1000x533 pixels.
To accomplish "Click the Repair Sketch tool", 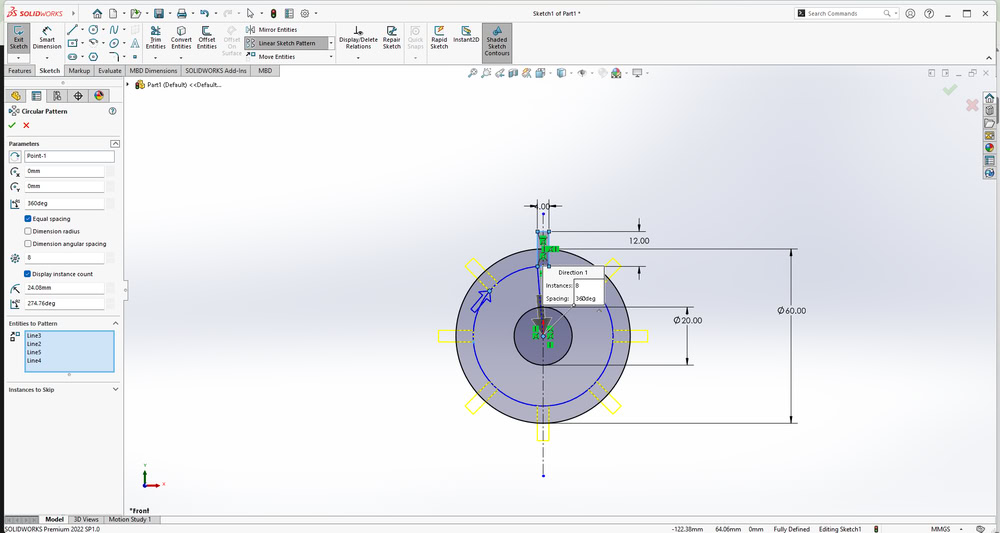I will pyautogui.click(x=392, y=38).
